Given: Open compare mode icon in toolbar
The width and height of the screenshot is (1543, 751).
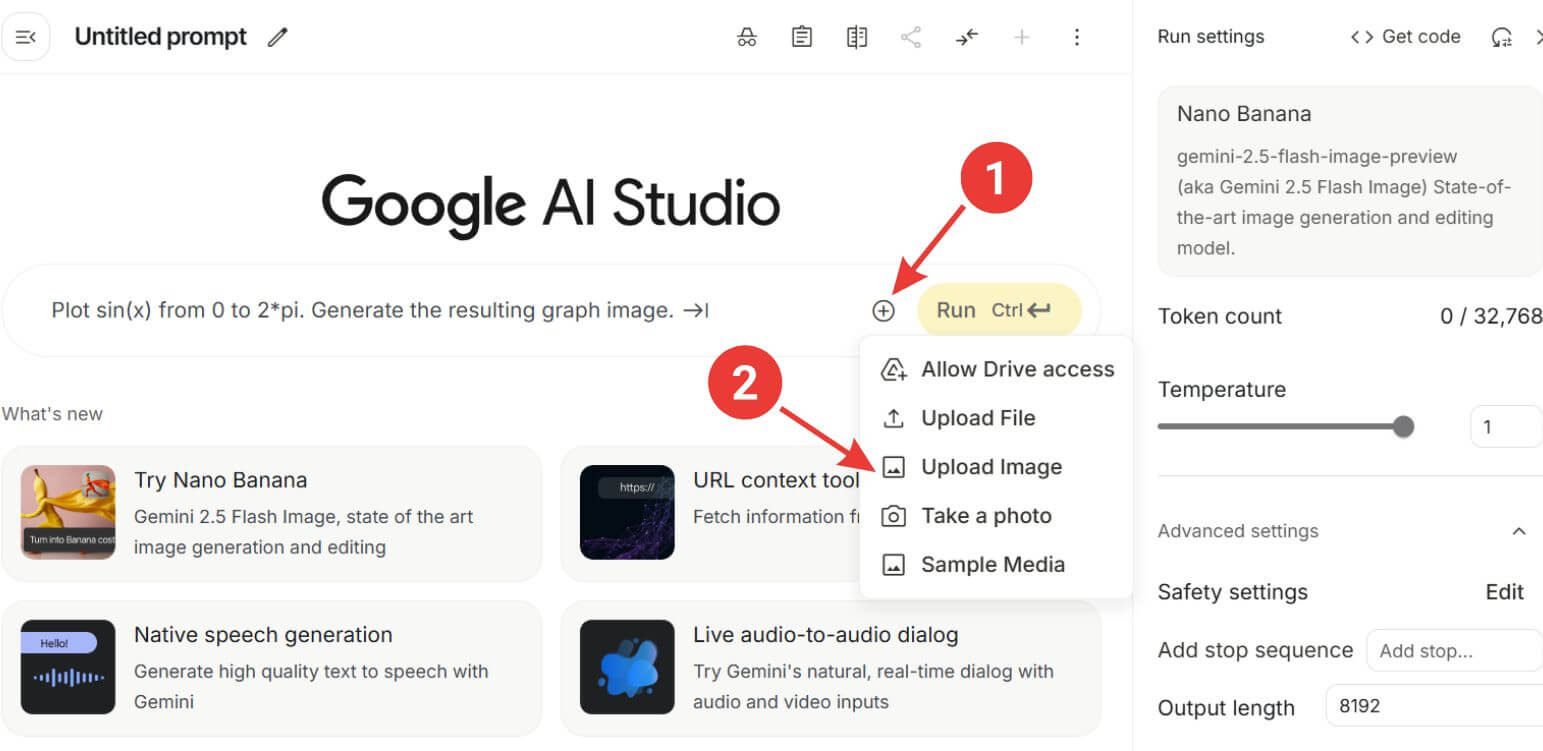Looking at the screenshot, I should (x=856, y=38).
